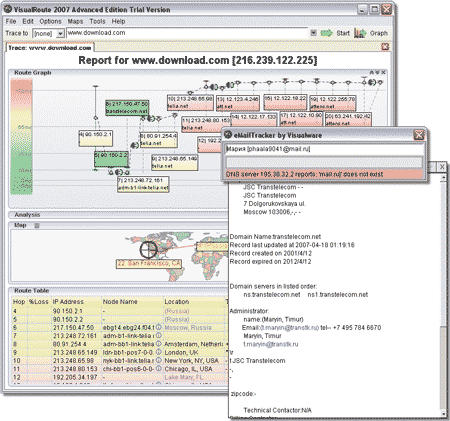Click the email address field in eMailTracker
The width and height of the screenshot is (450, 421).
click(325, 149)
